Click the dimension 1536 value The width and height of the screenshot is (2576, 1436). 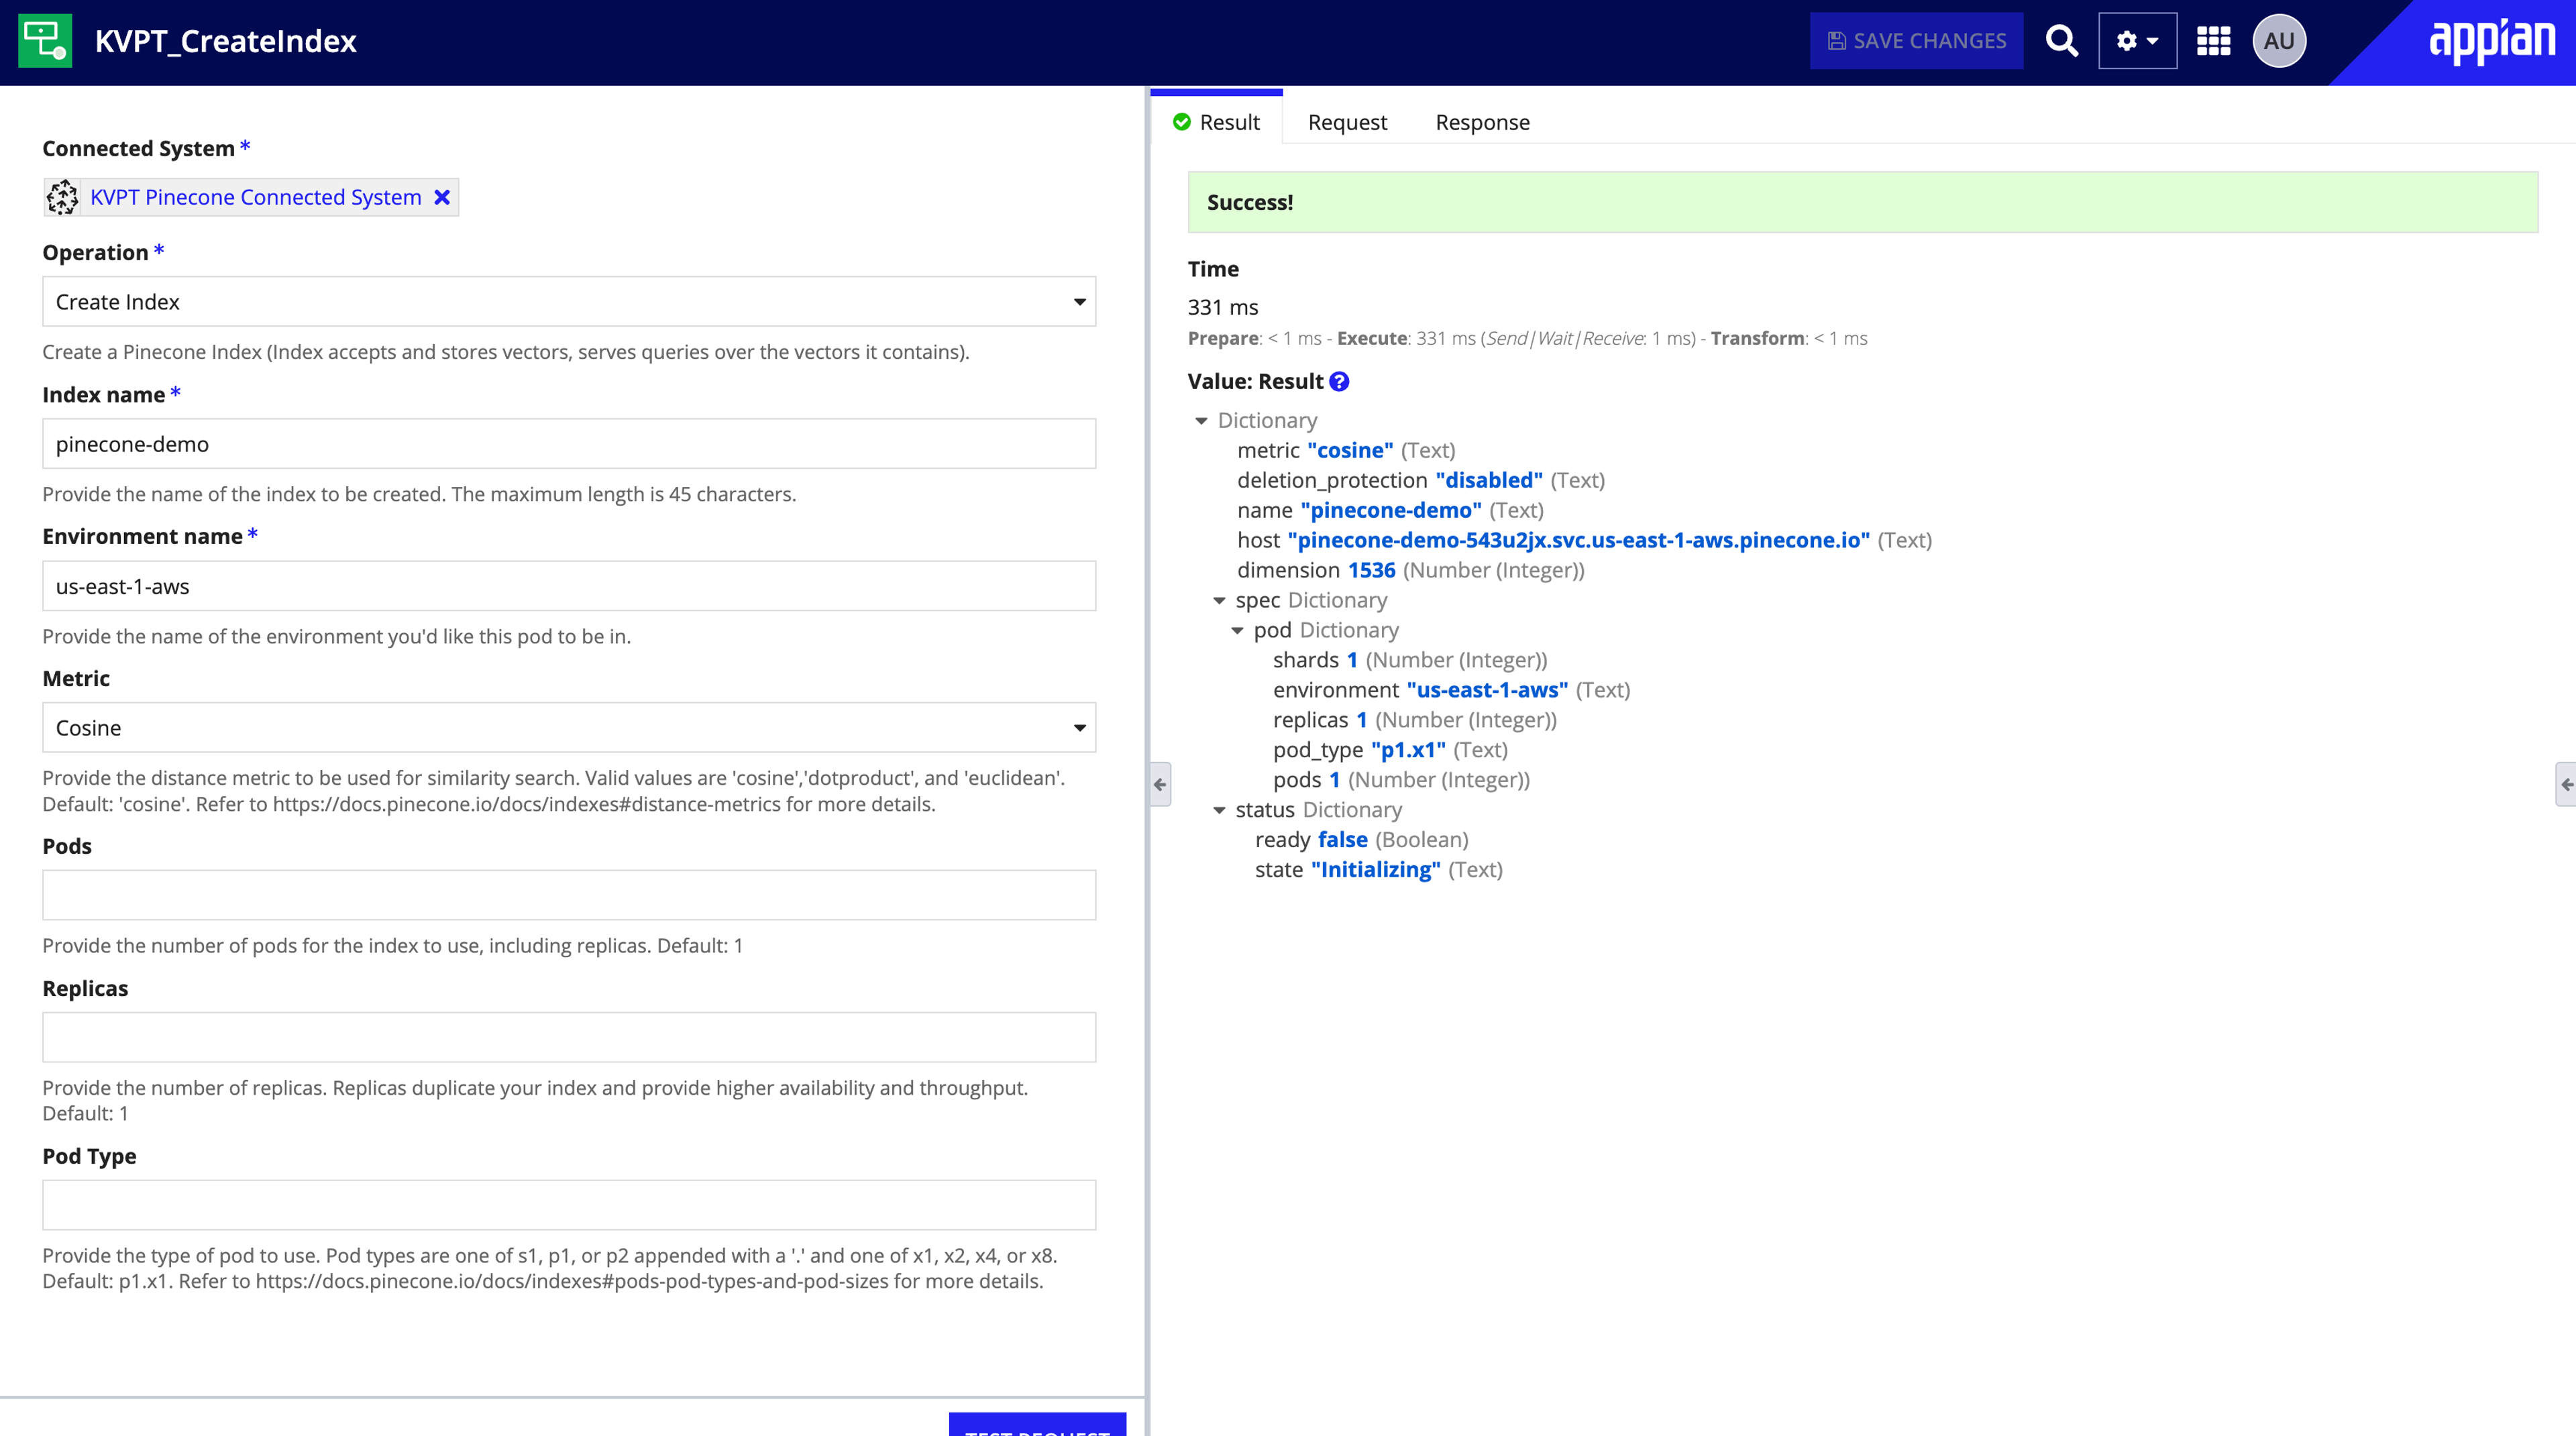1371,570
